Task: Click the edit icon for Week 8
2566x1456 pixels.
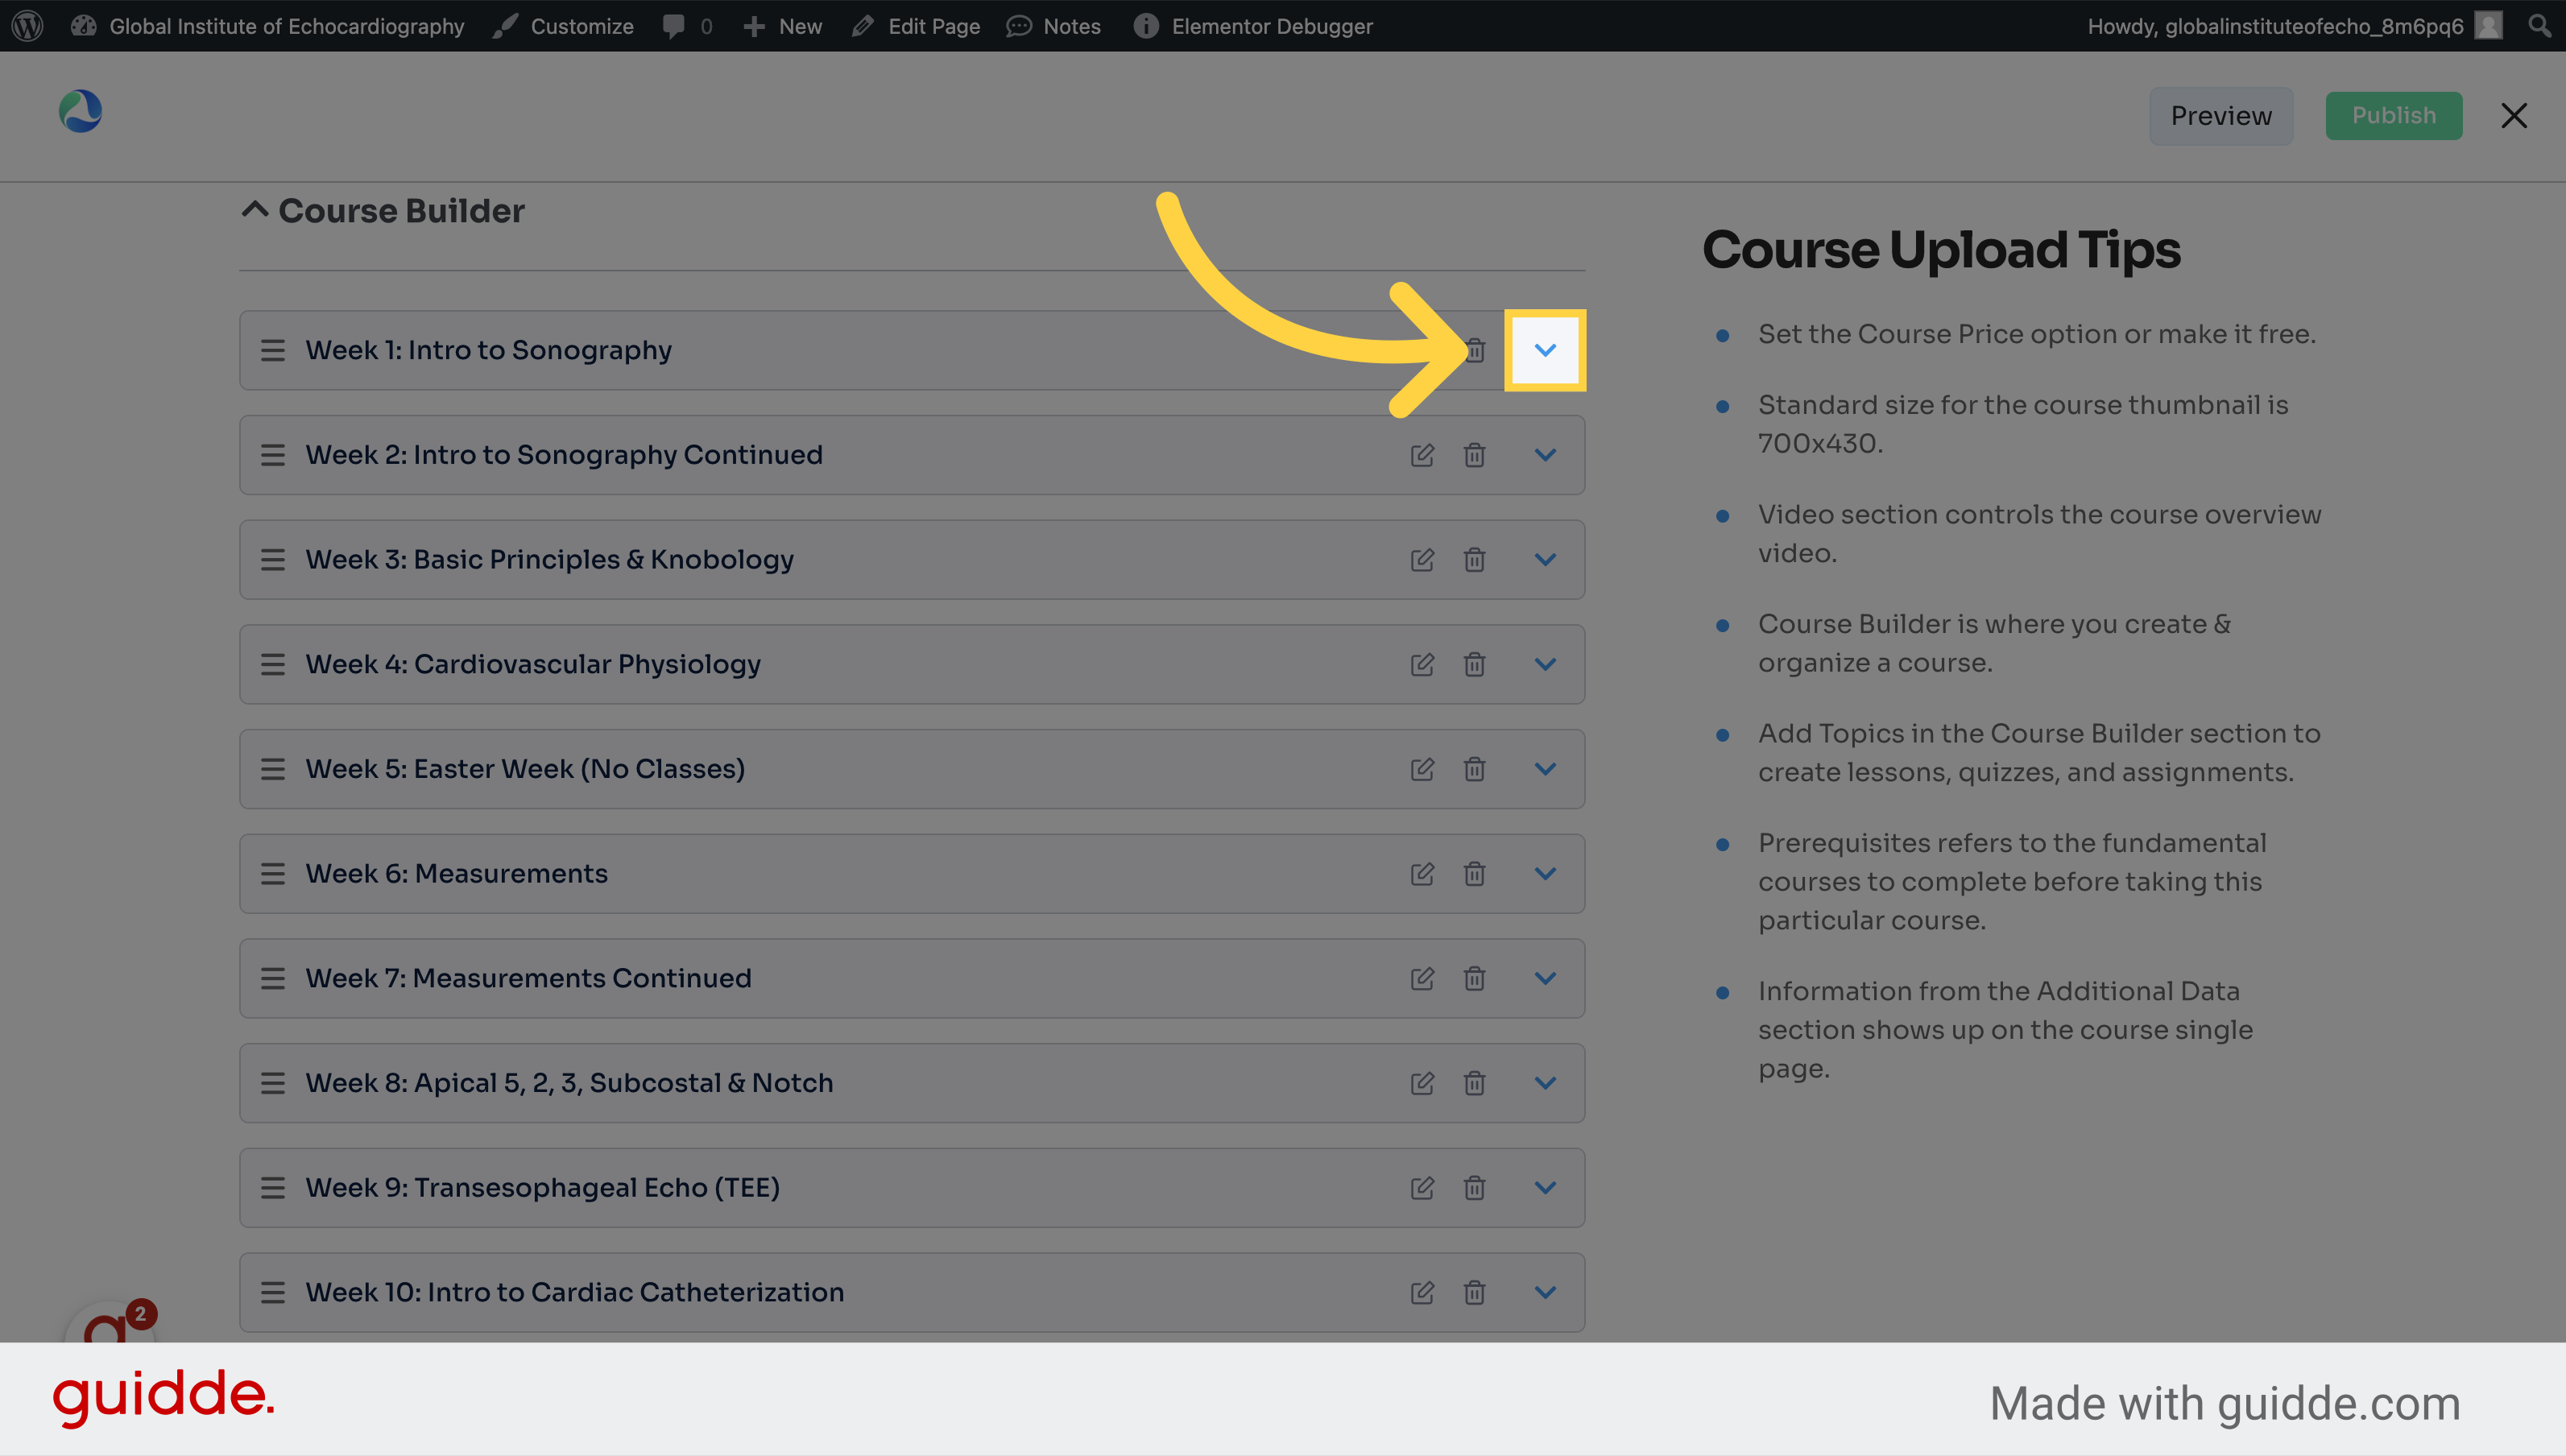Action: [1422, 1082]
